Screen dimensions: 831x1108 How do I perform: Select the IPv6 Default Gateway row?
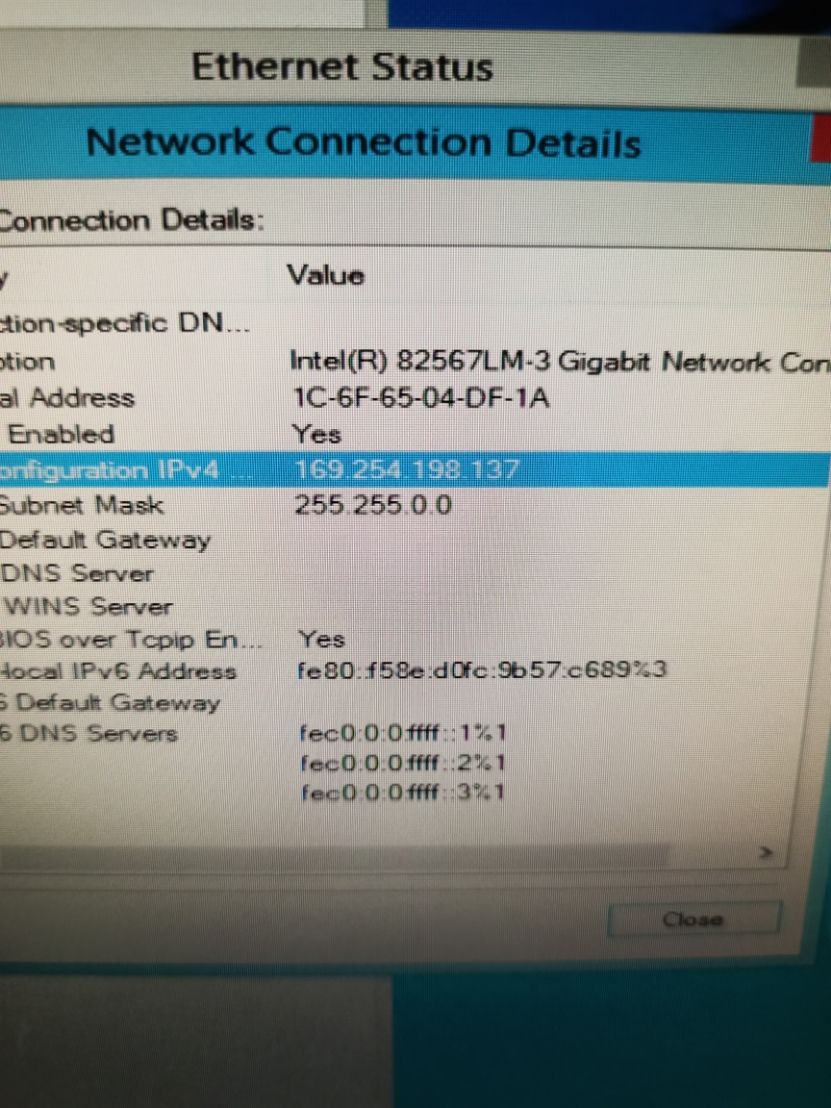click(x=414, y=702)
